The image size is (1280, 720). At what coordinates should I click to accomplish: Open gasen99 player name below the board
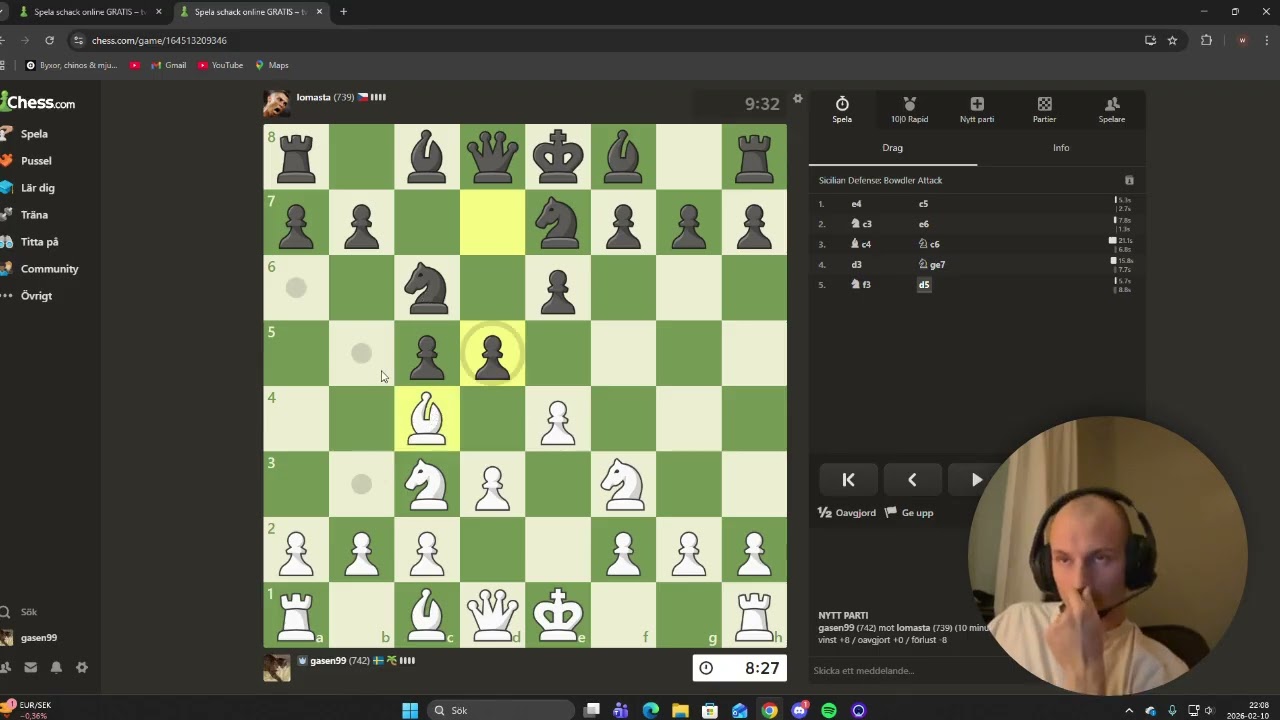click(x=327, y=661)
